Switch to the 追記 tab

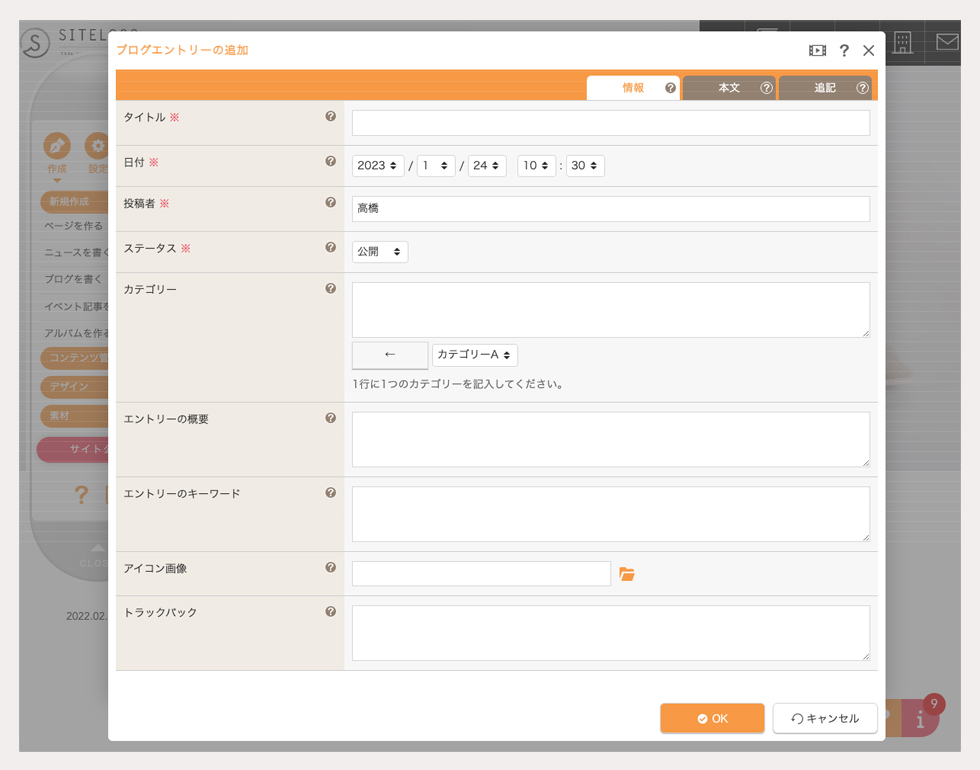point(825,88)
